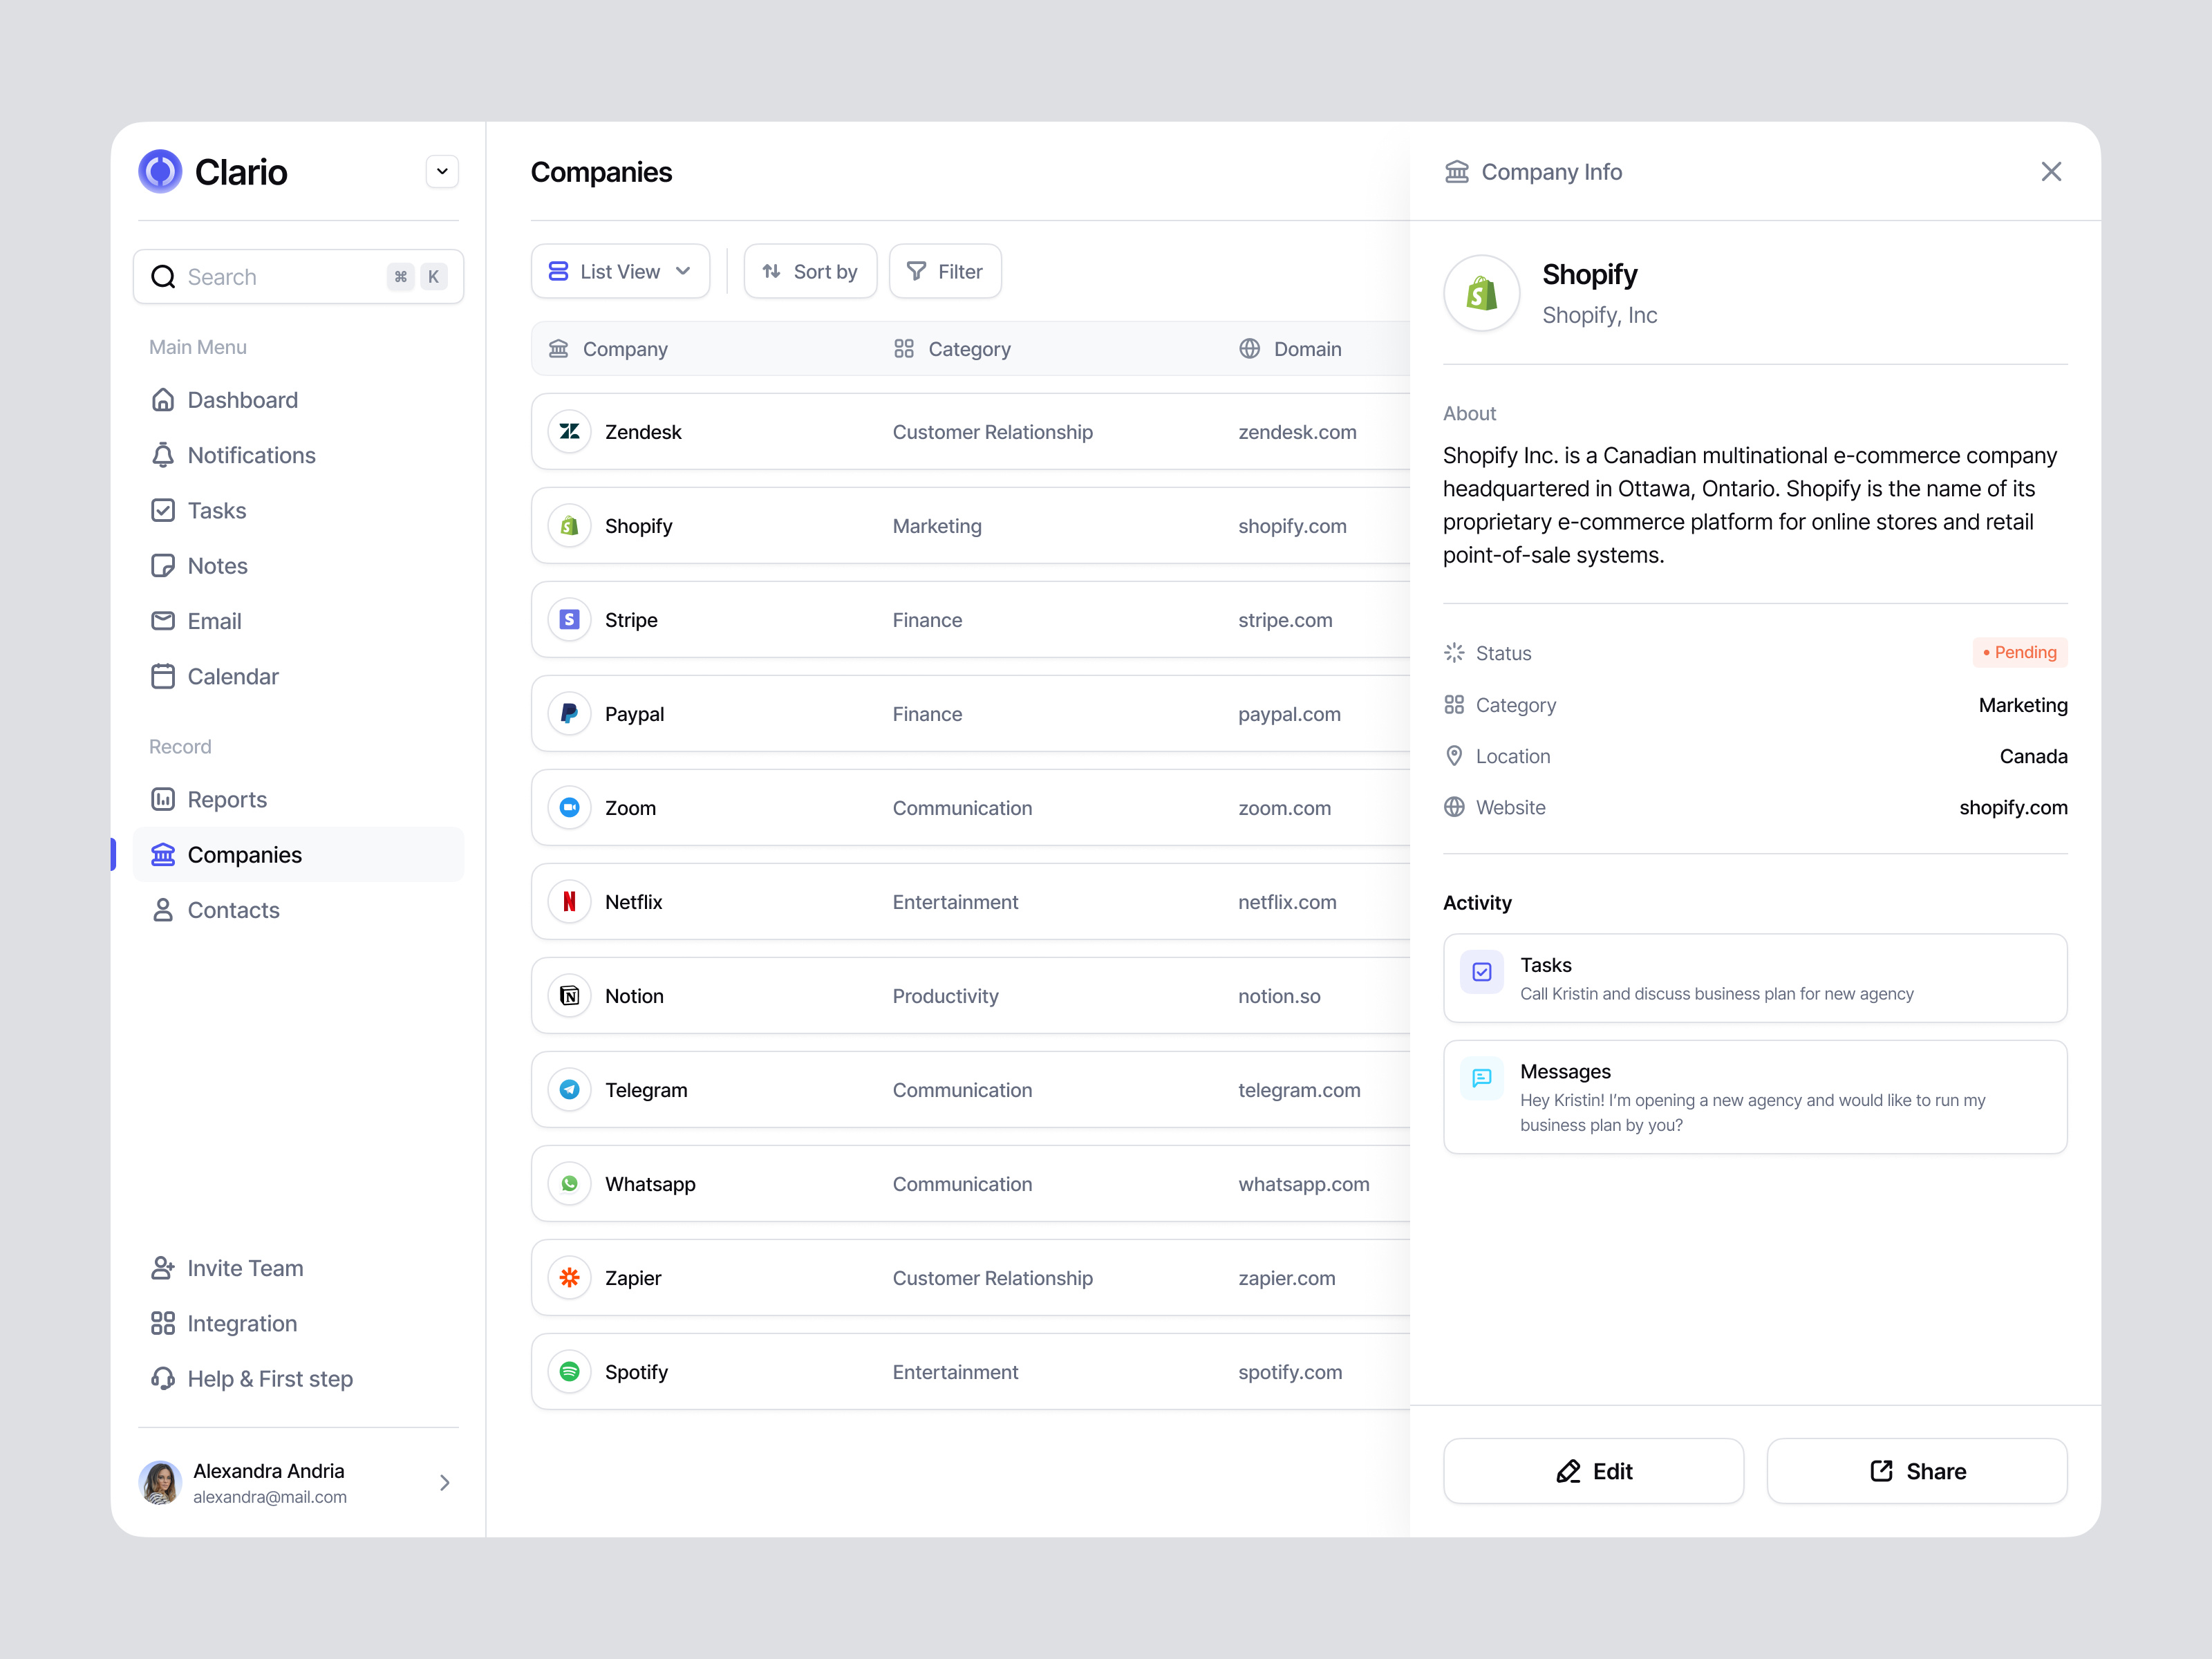Click the large Shopify logo in panel

click(x=1481, y=293)
